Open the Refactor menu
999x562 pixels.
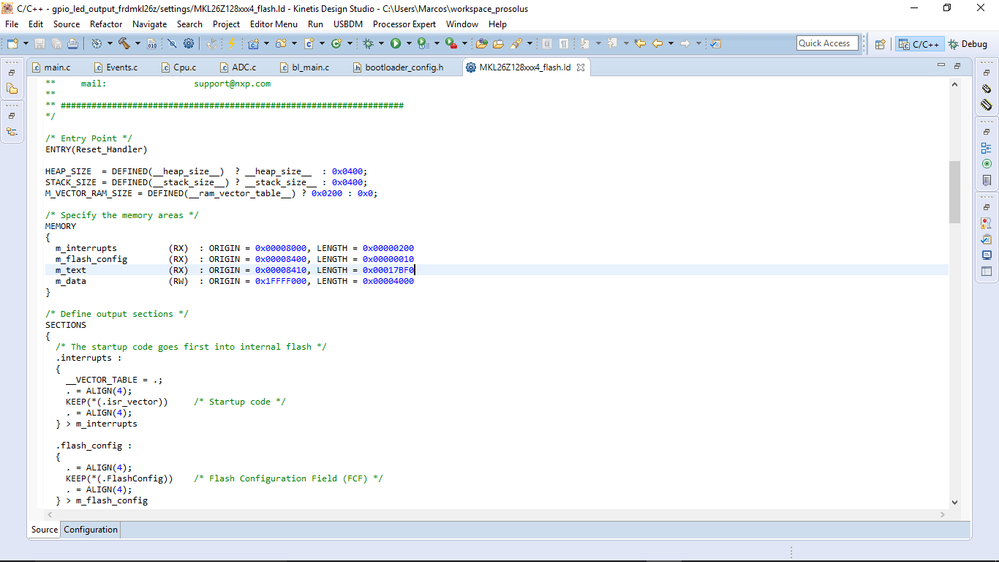point(106,24)
